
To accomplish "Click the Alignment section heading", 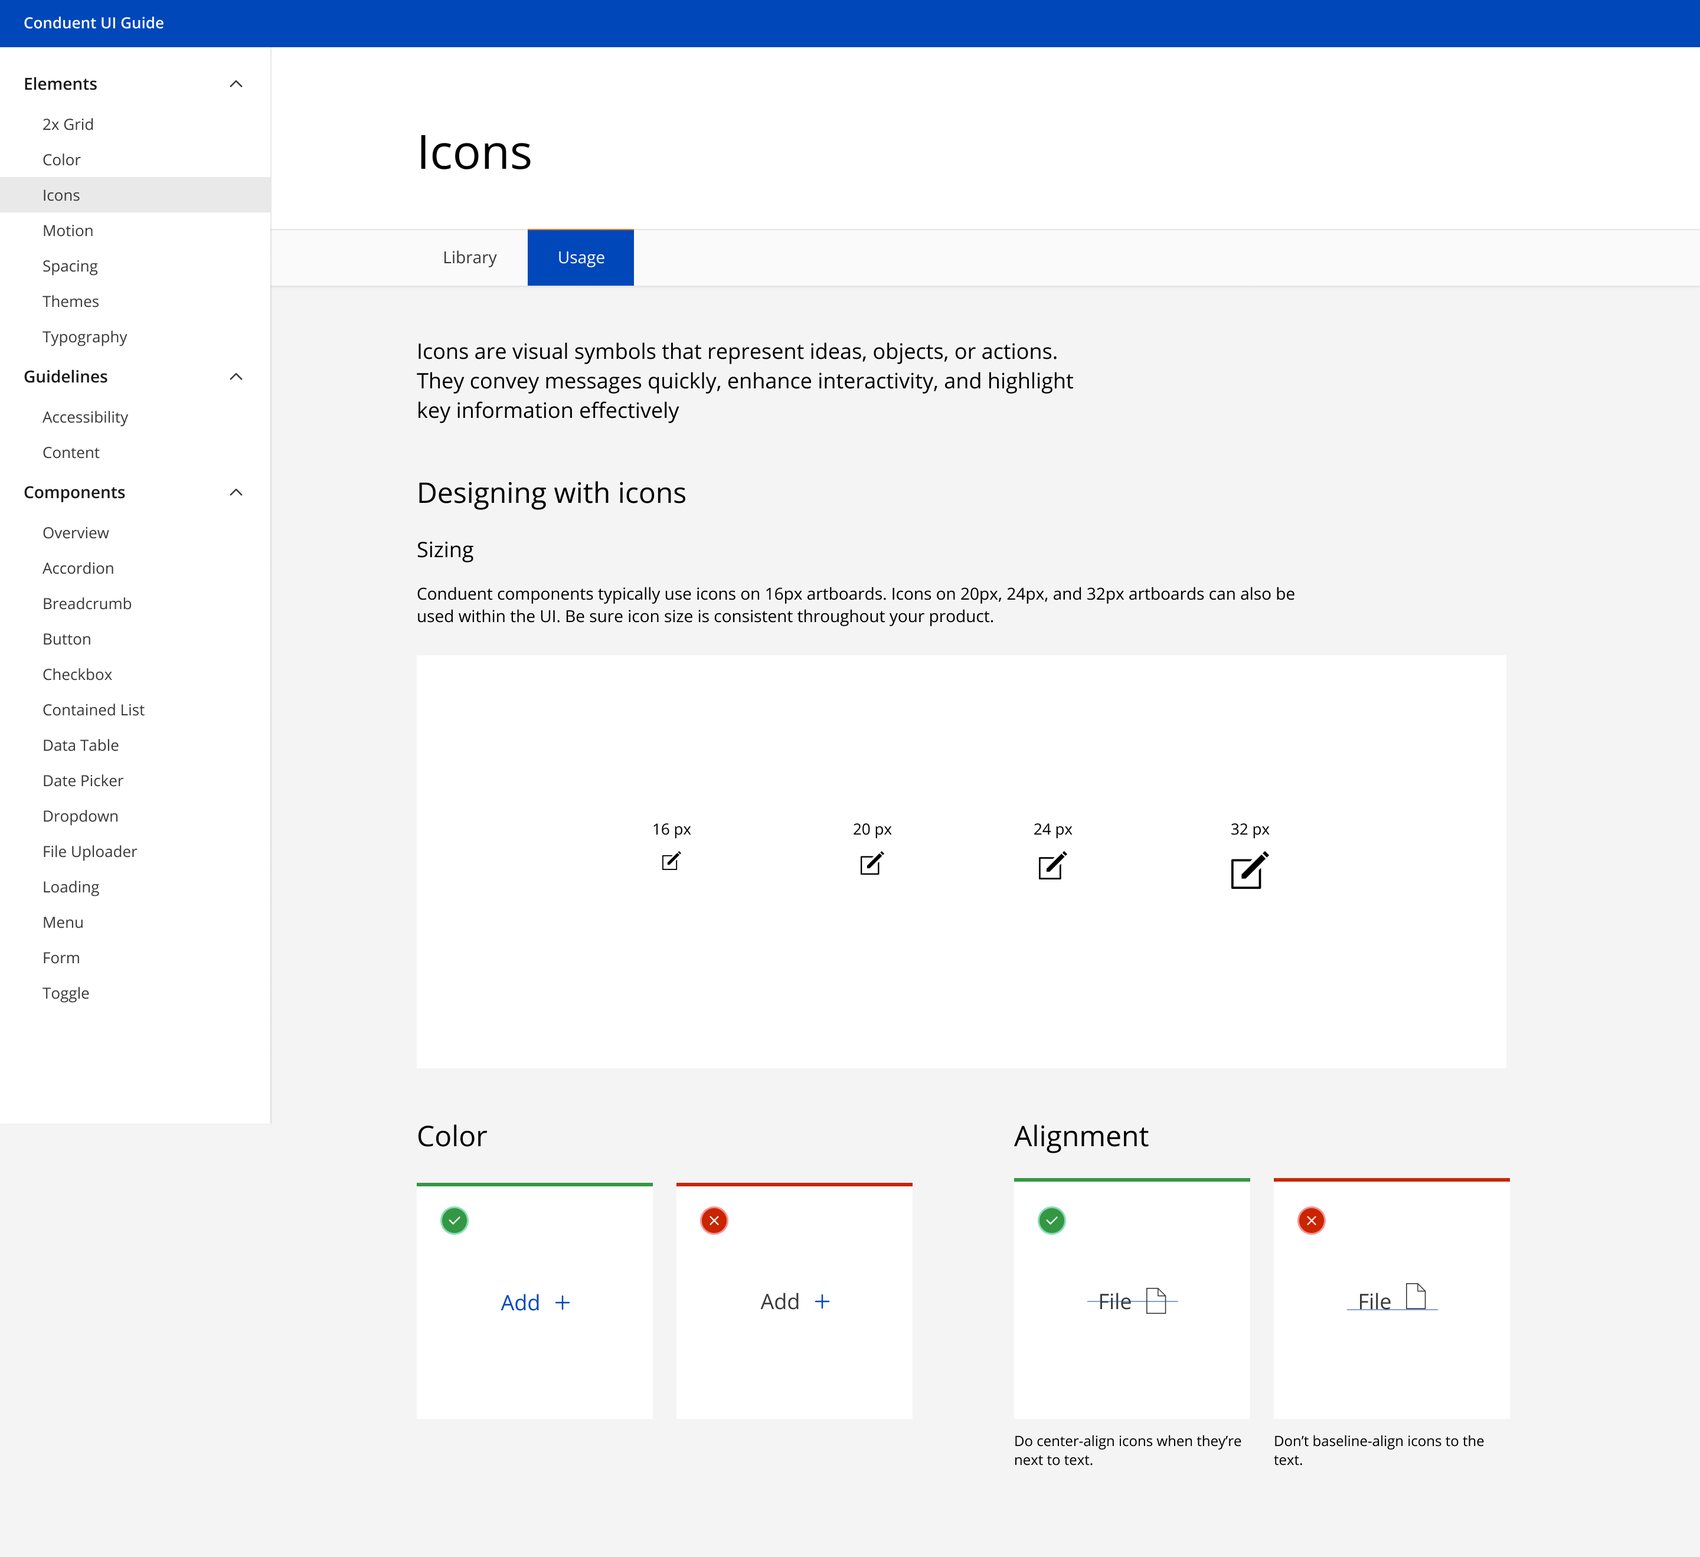I will 1081,1136.
